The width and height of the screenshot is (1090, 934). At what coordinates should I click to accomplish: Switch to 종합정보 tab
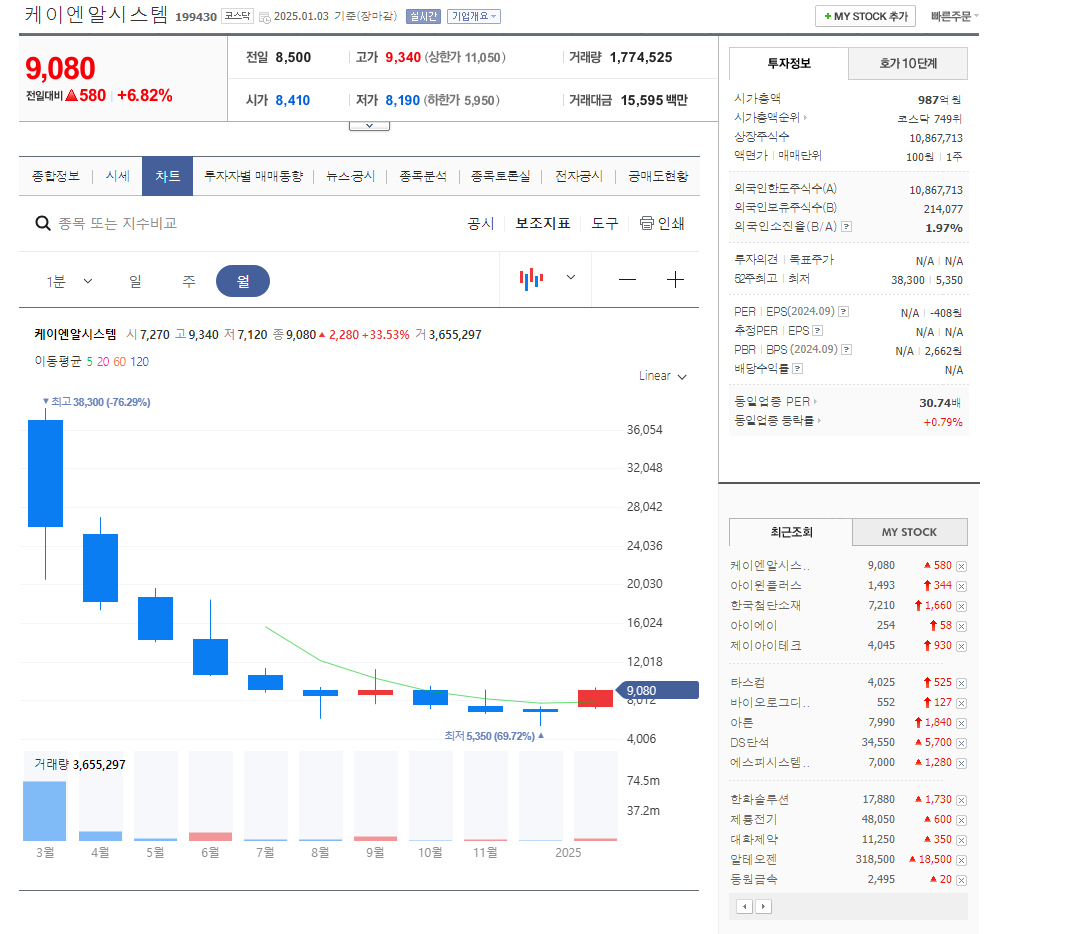[x=56, y=176]
